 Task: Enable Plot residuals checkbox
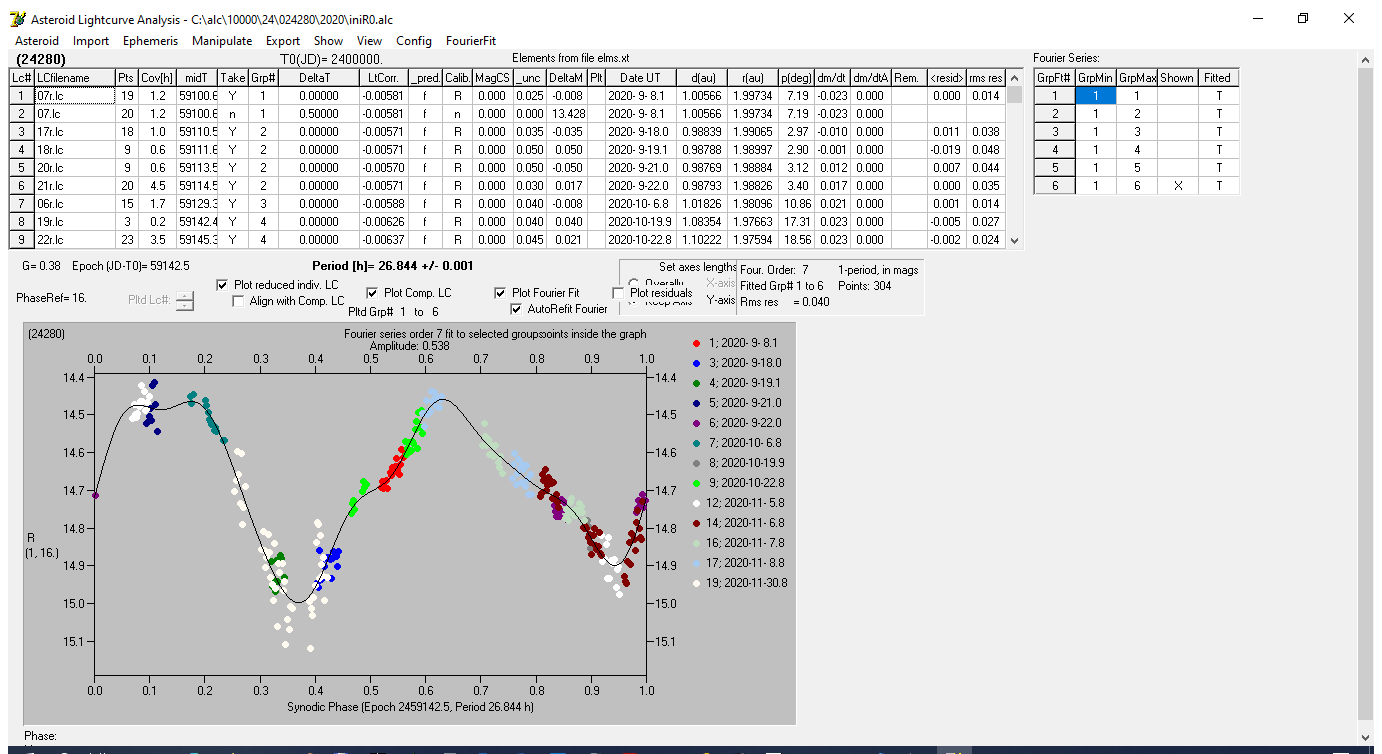click(x=618, y=293)
